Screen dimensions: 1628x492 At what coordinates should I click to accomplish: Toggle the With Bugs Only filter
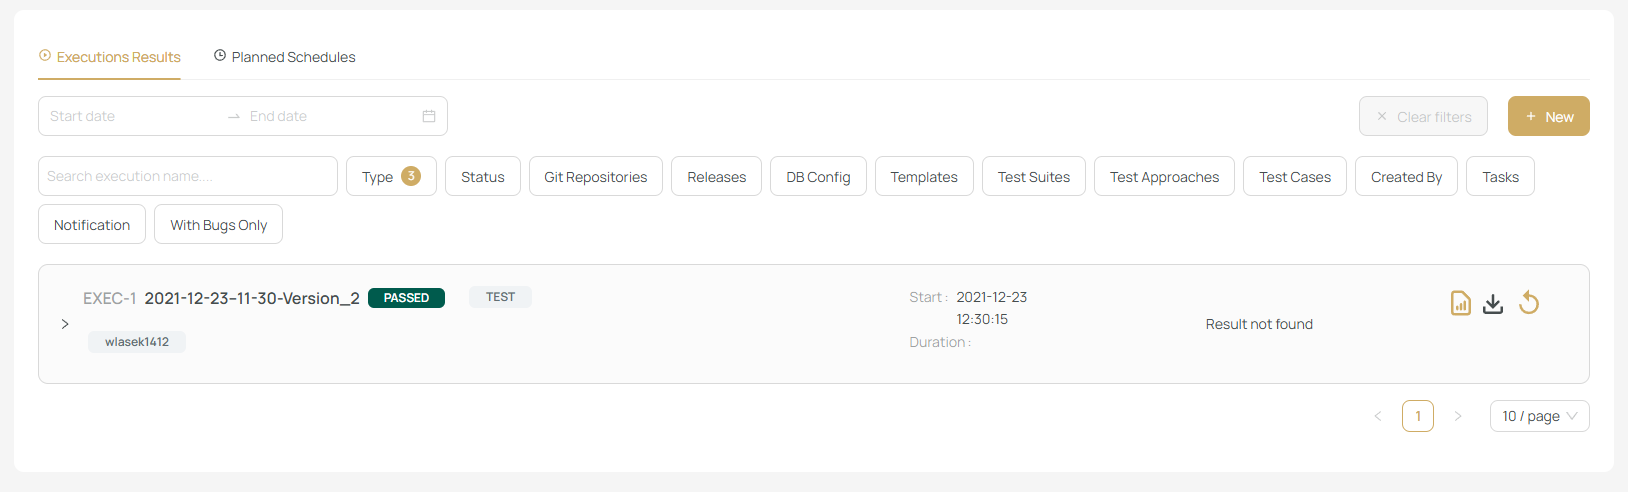pyautogui.click(x=218, y=225)
